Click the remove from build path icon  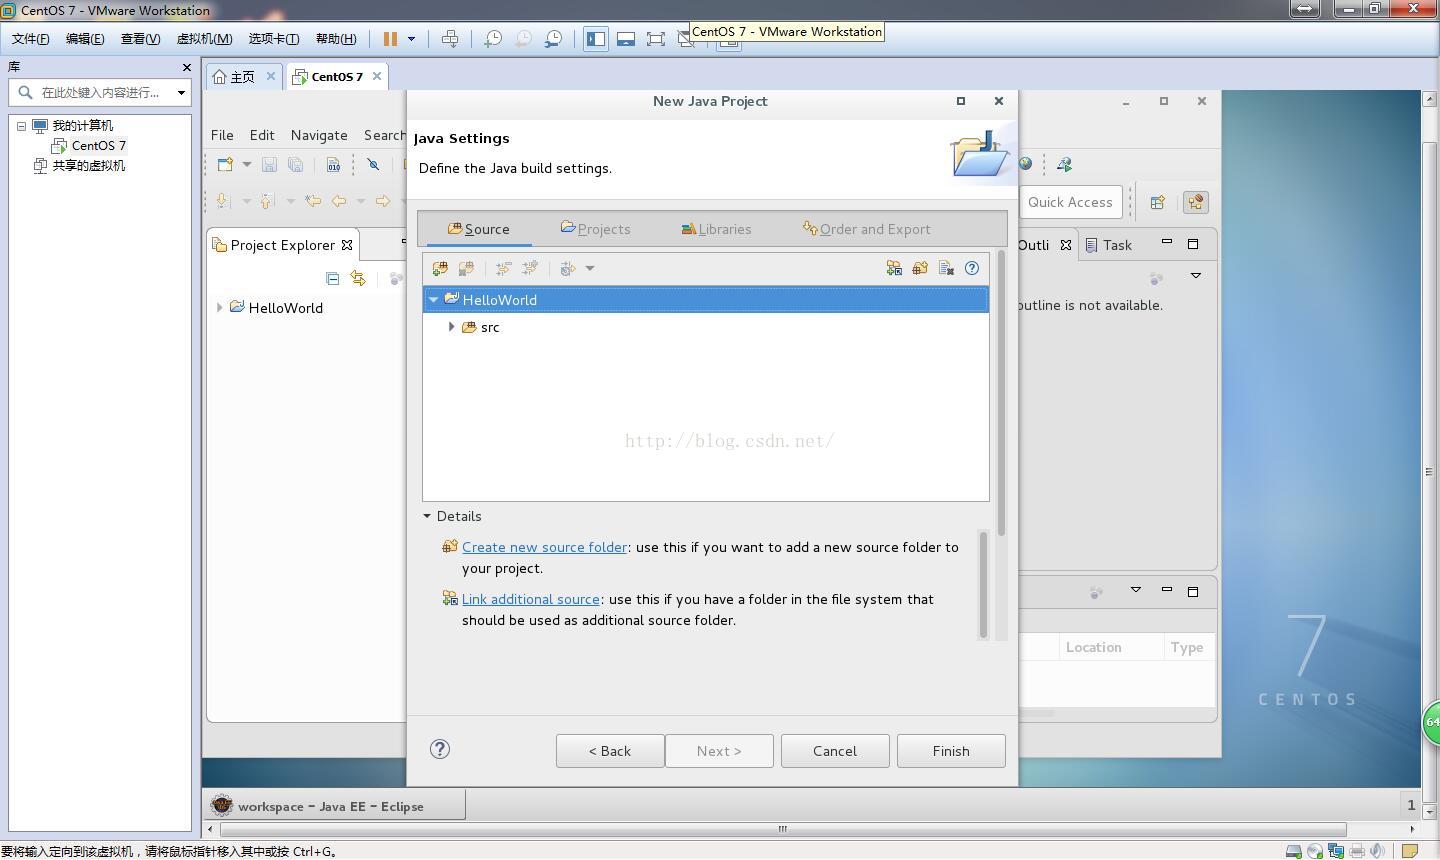(x=946, y=268)
